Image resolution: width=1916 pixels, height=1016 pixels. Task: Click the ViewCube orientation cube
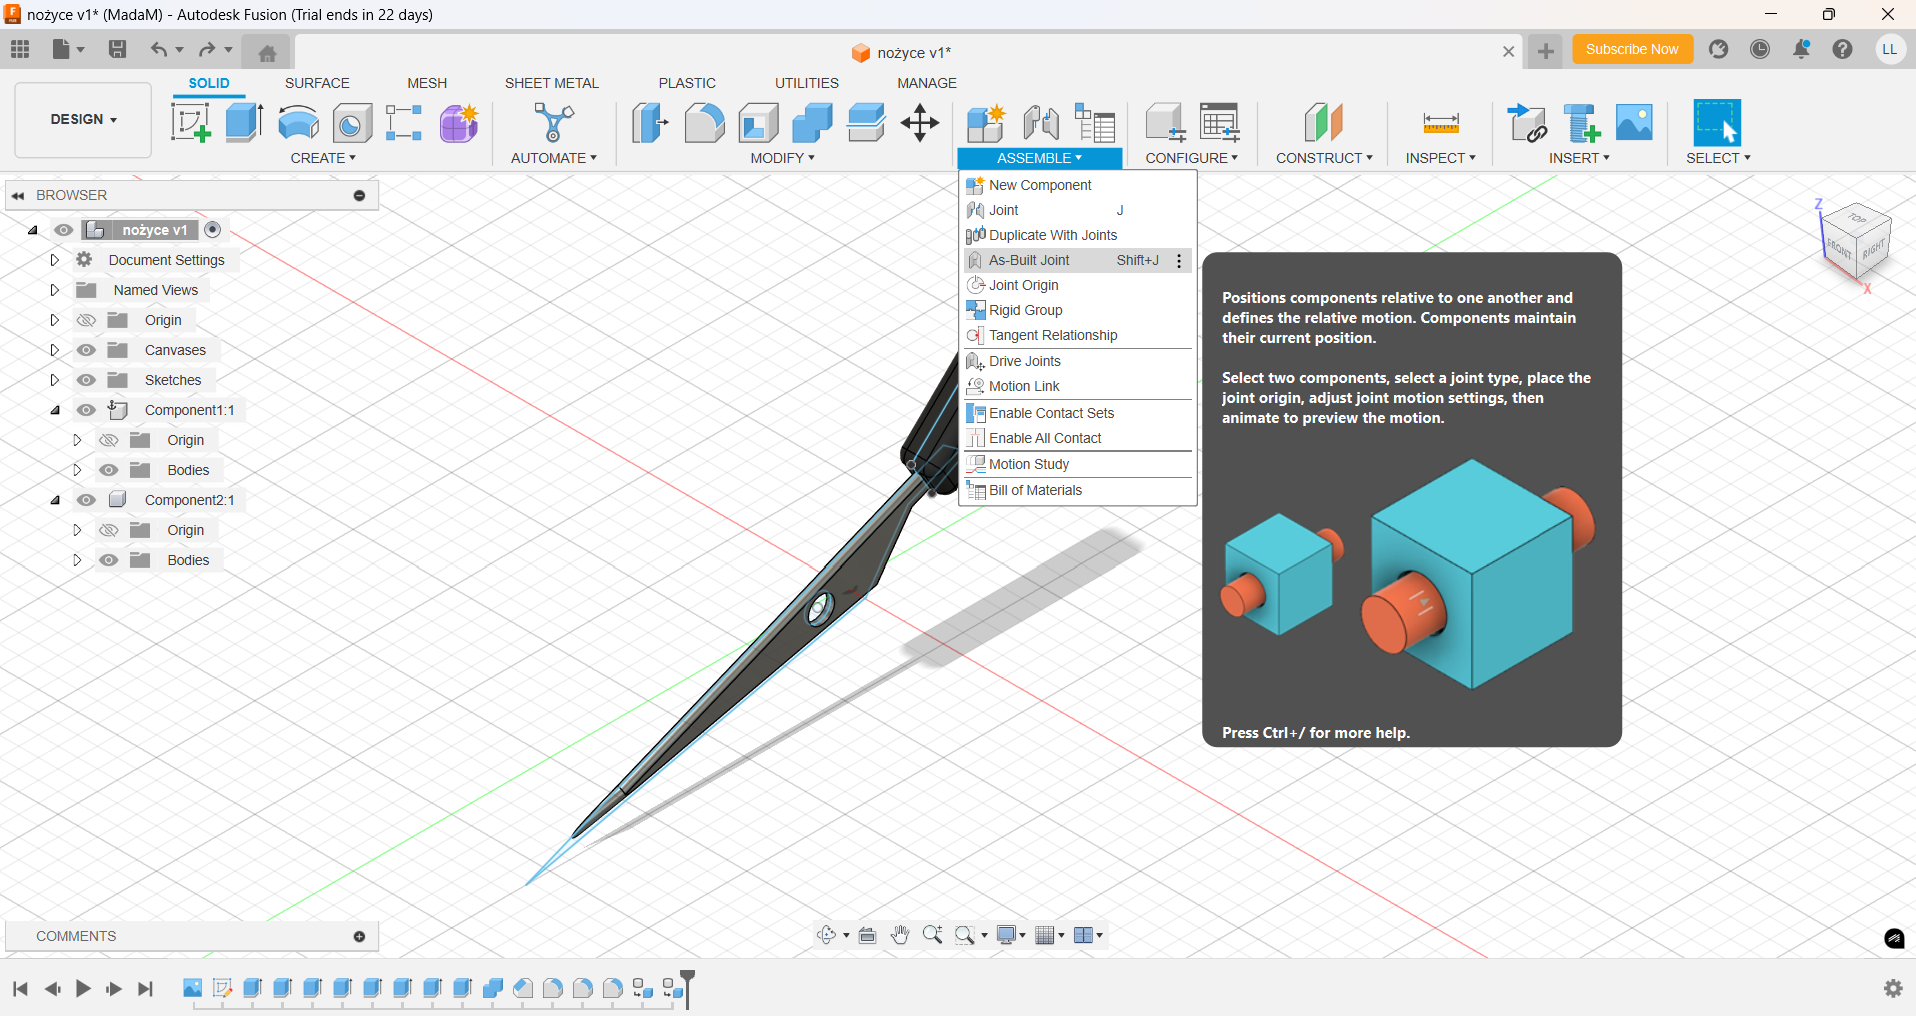coord(1855,242)
